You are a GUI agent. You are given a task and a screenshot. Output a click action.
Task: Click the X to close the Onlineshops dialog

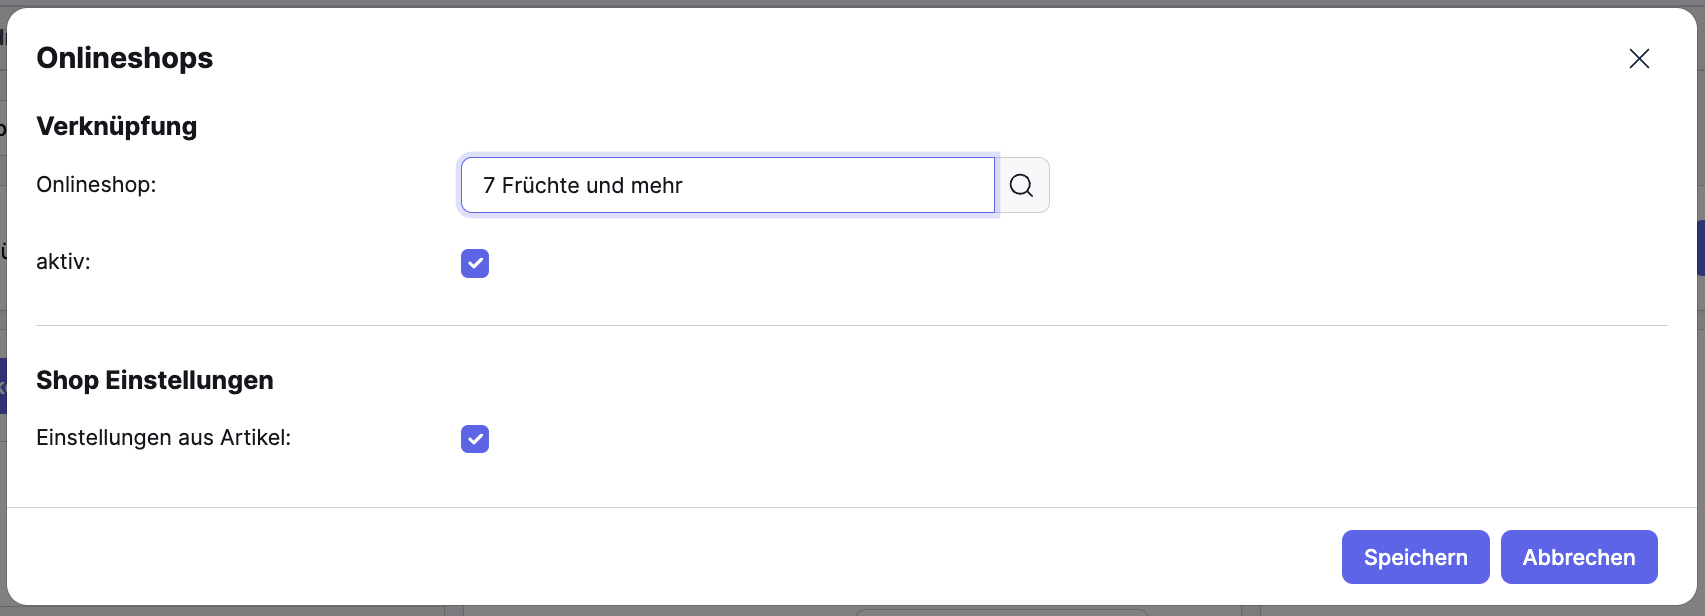click(1639, 58)
